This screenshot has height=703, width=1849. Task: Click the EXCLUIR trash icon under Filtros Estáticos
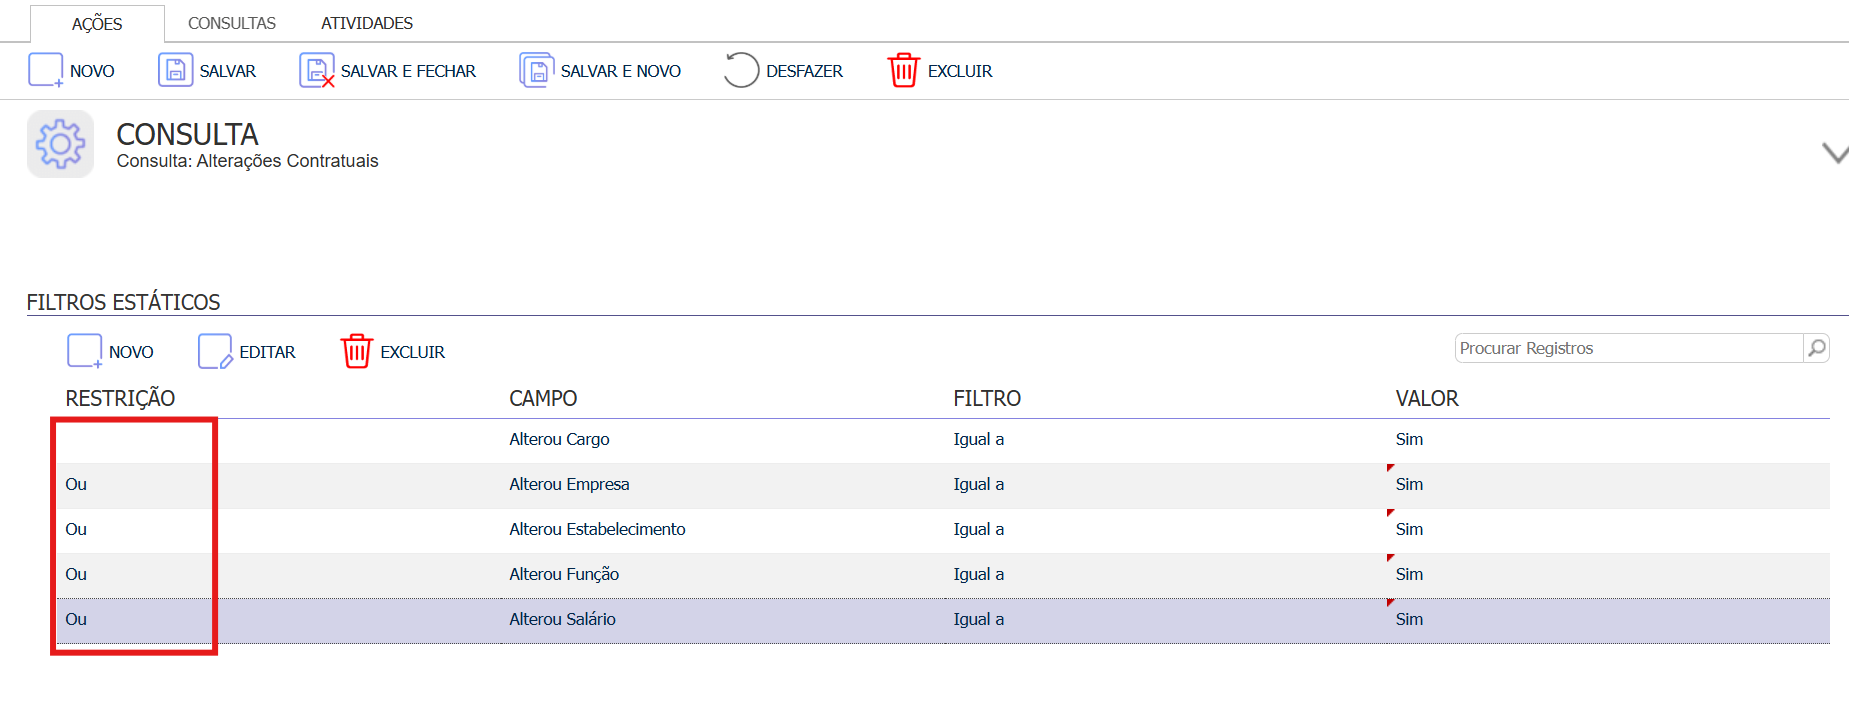[357, 352]
